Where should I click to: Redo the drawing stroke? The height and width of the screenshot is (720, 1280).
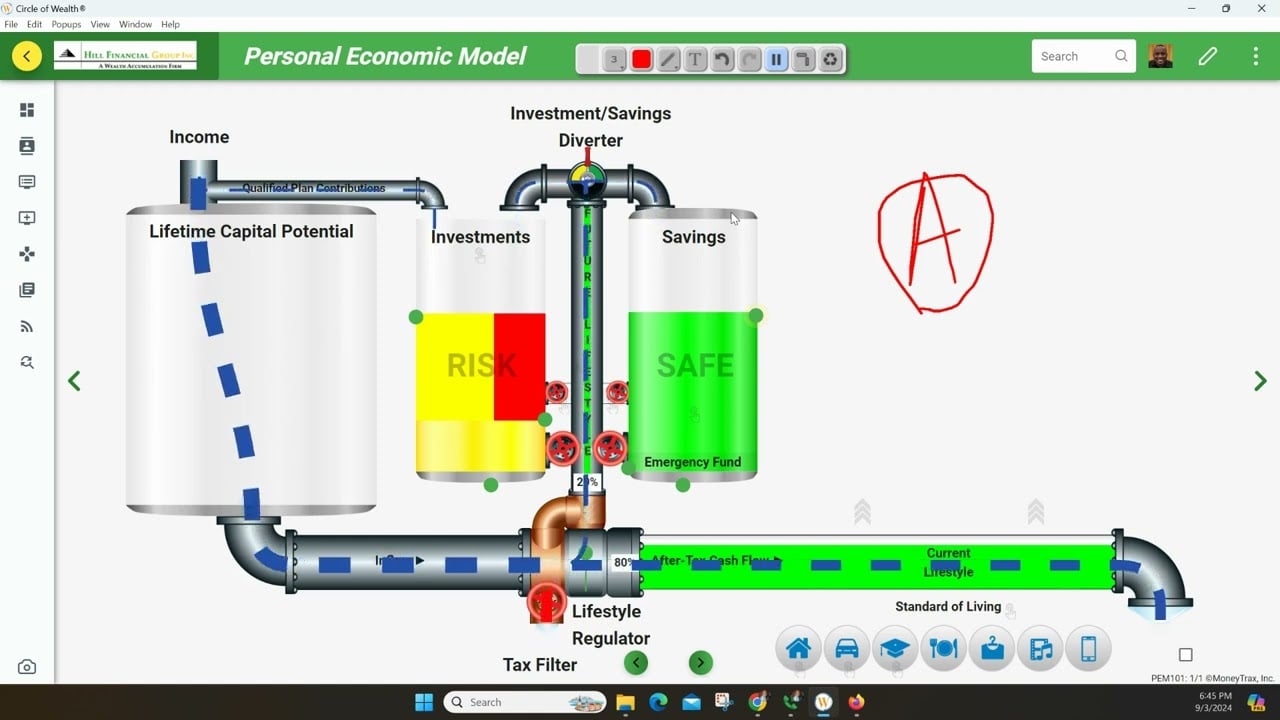point(749,59)
